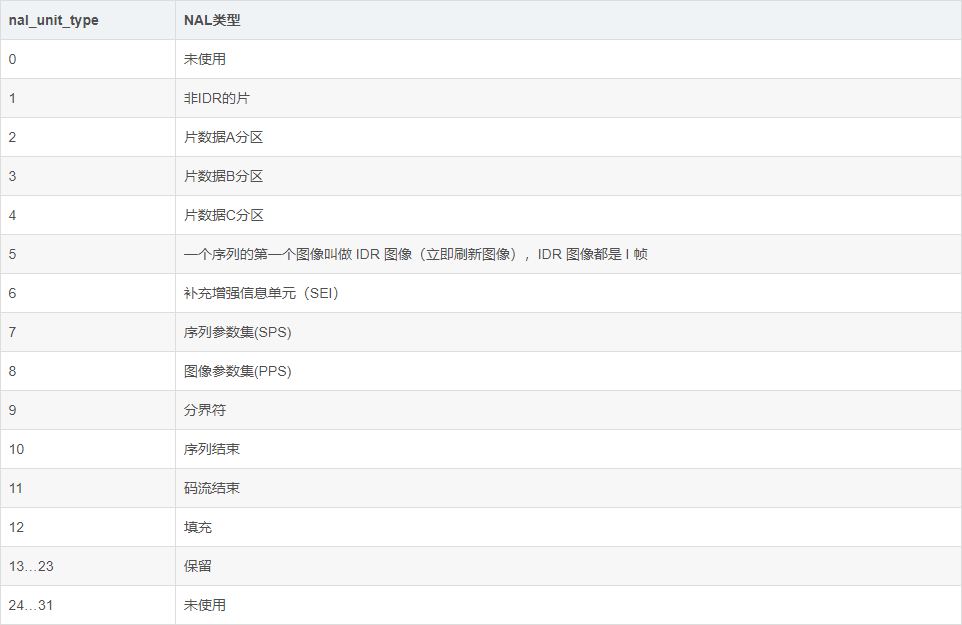
Task: Select the 码流结束 cell
Action: click(569, 488)
